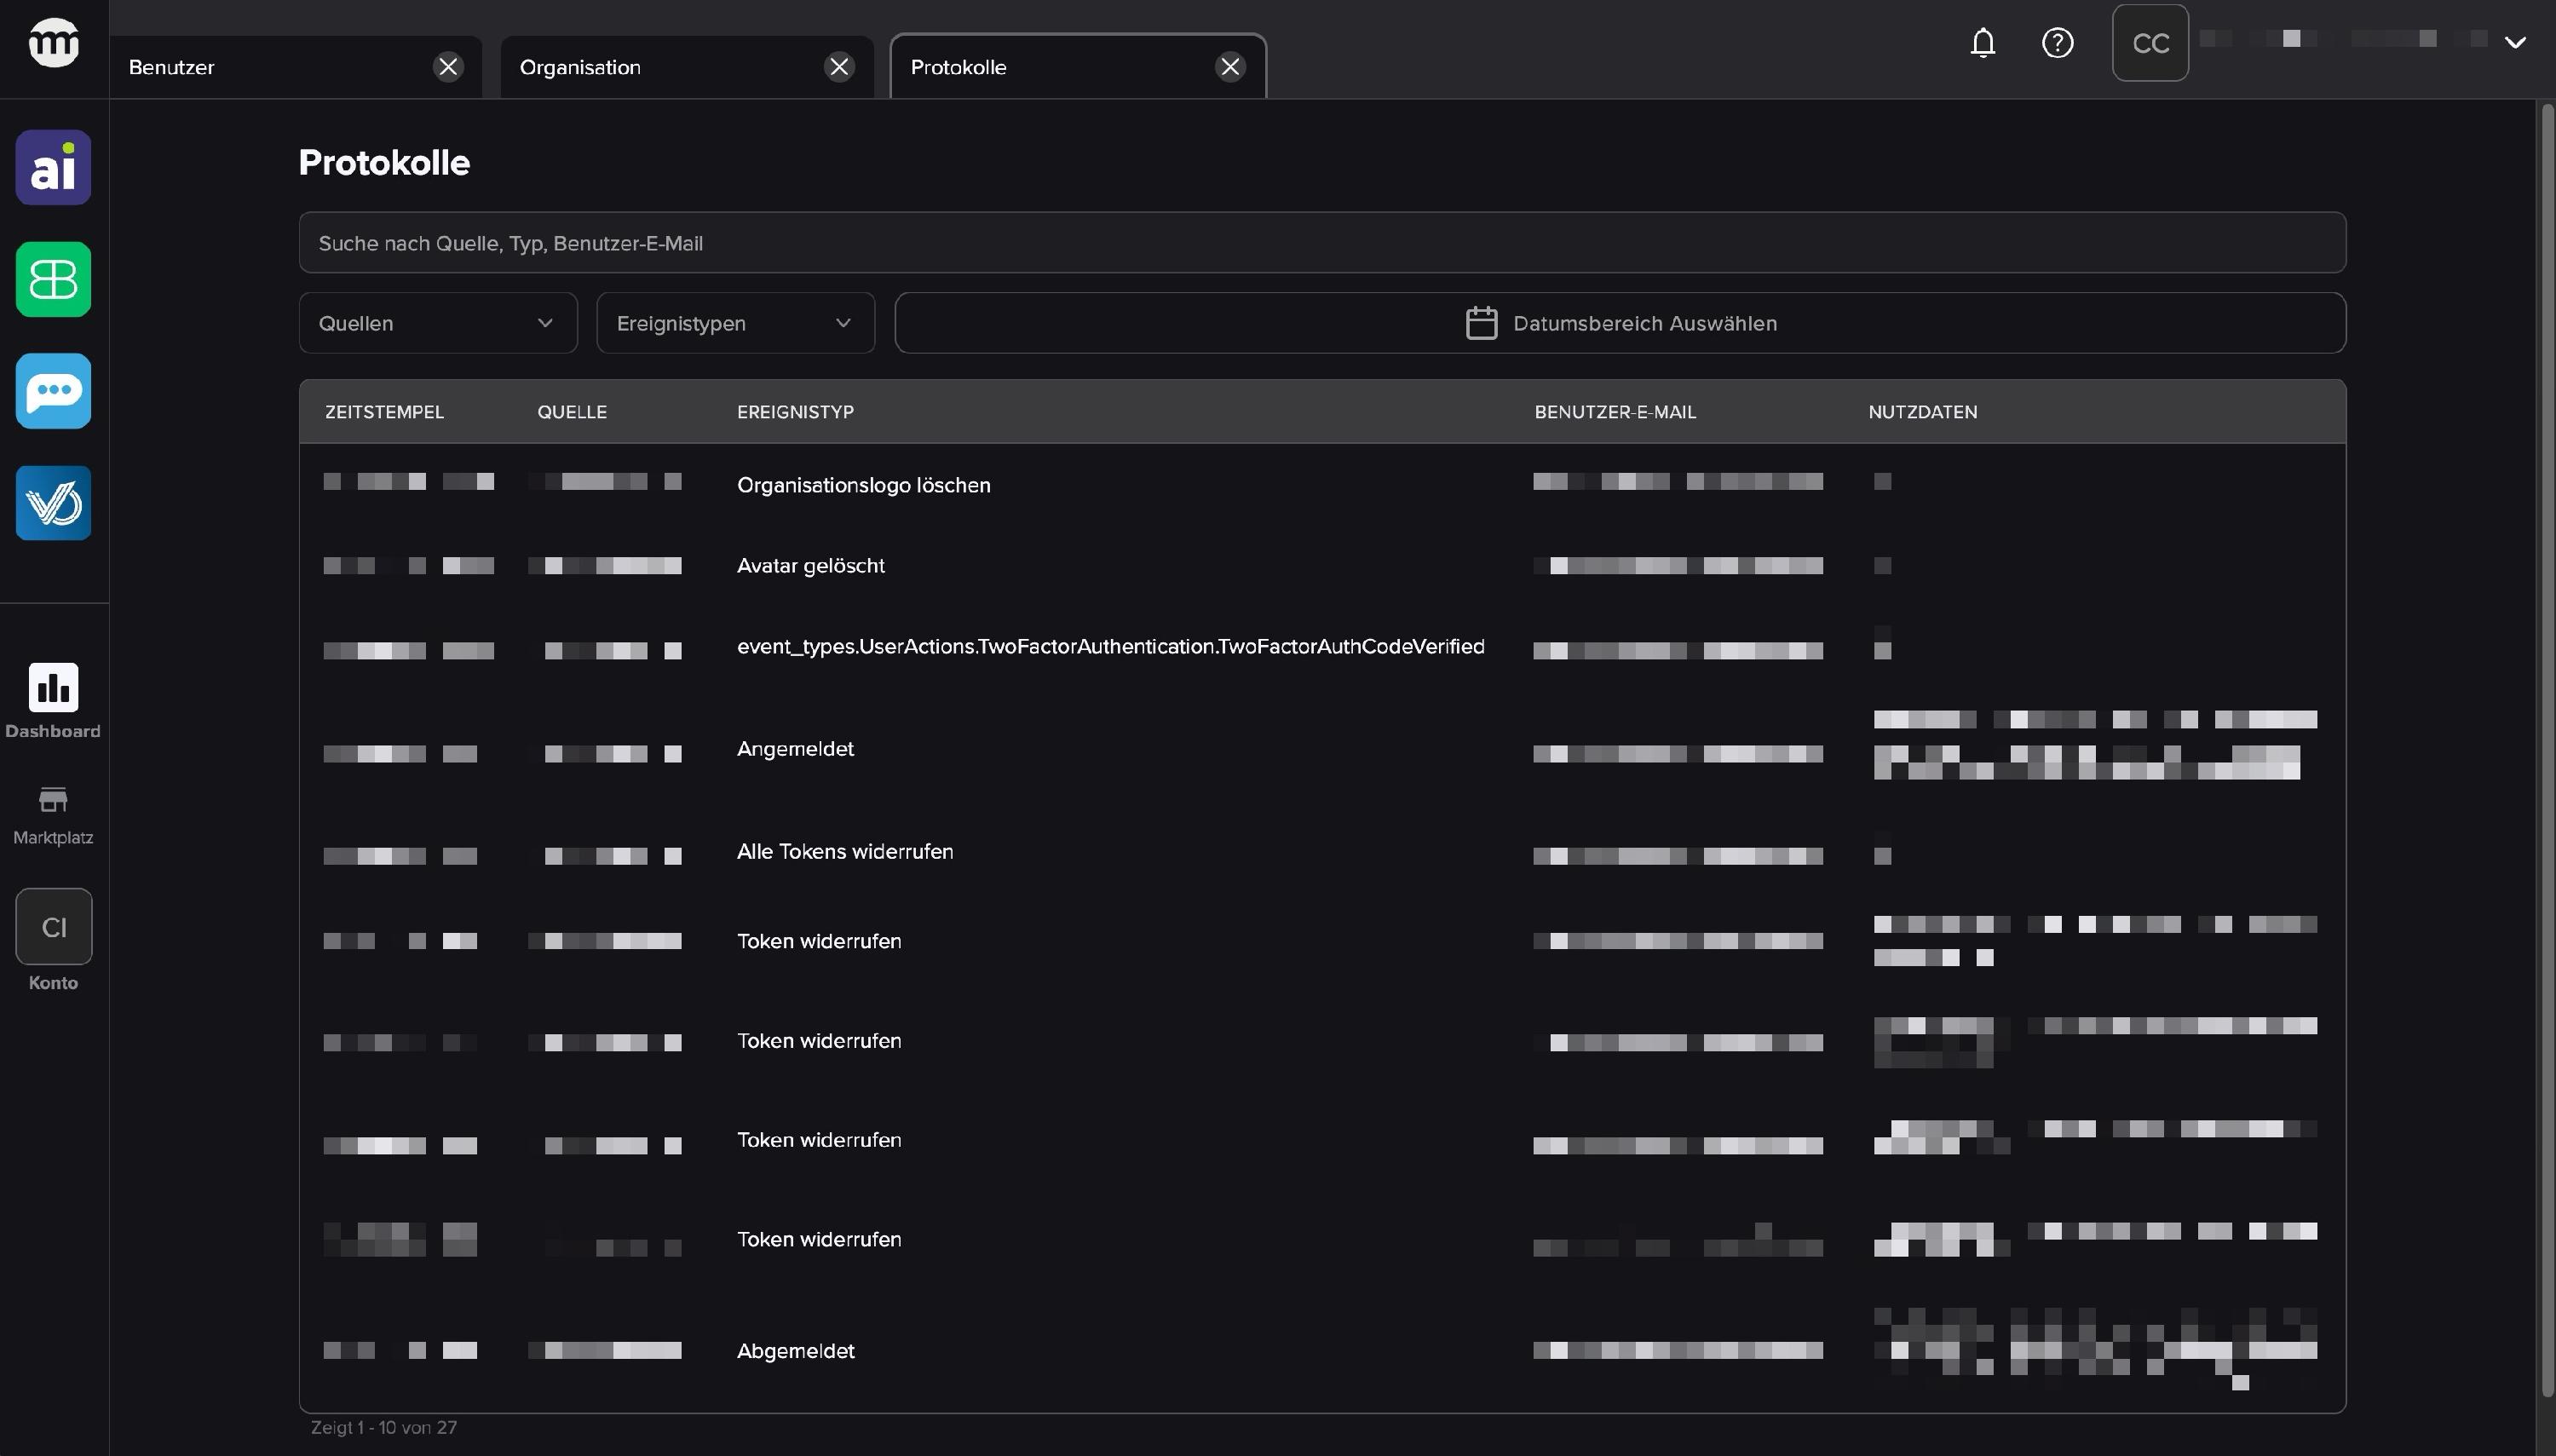Open the green grid app icon
Screen dimensions: 2556x1456
pos(53,279)
